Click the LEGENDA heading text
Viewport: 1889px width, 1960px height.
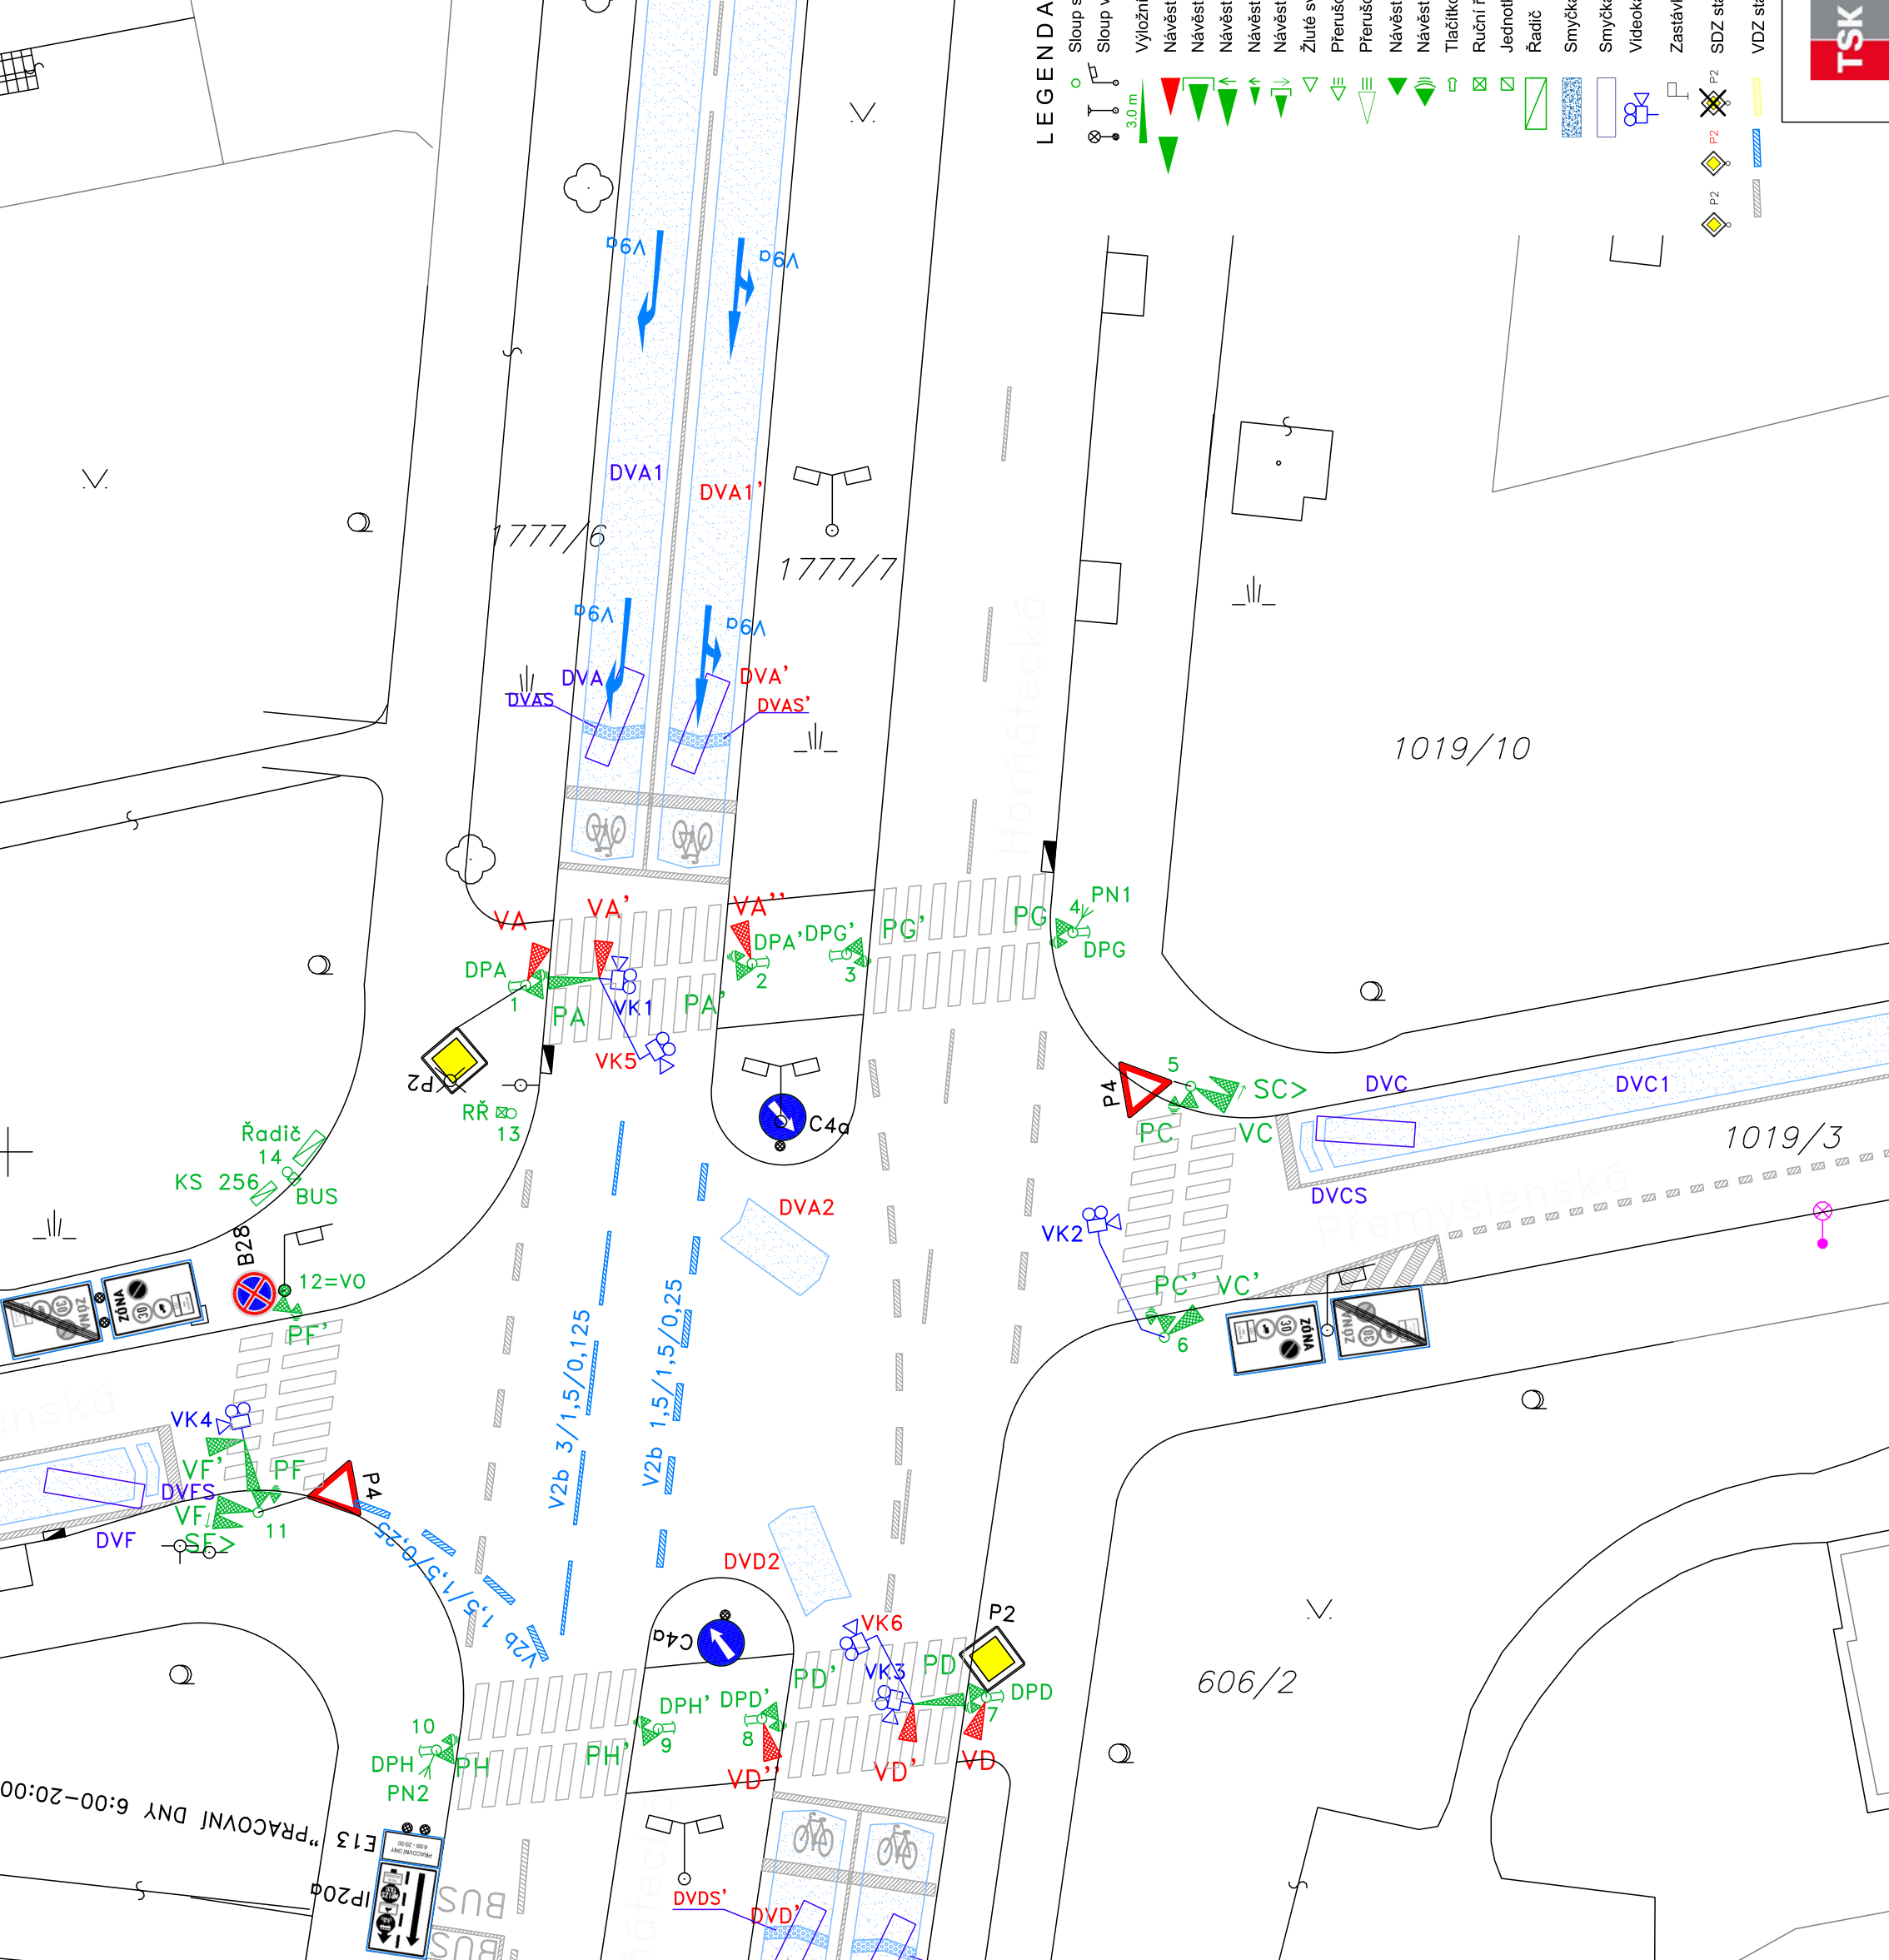click(1045, 73)
